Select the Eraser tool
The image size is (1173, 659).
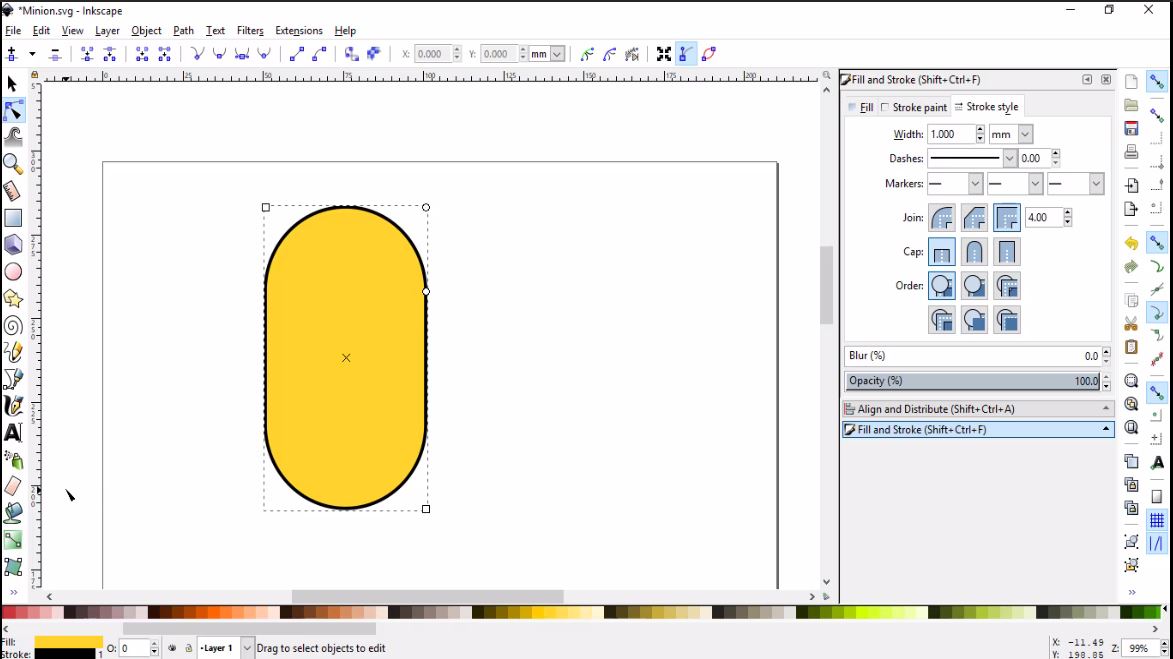pyautogui.click(x=13, y=486)
